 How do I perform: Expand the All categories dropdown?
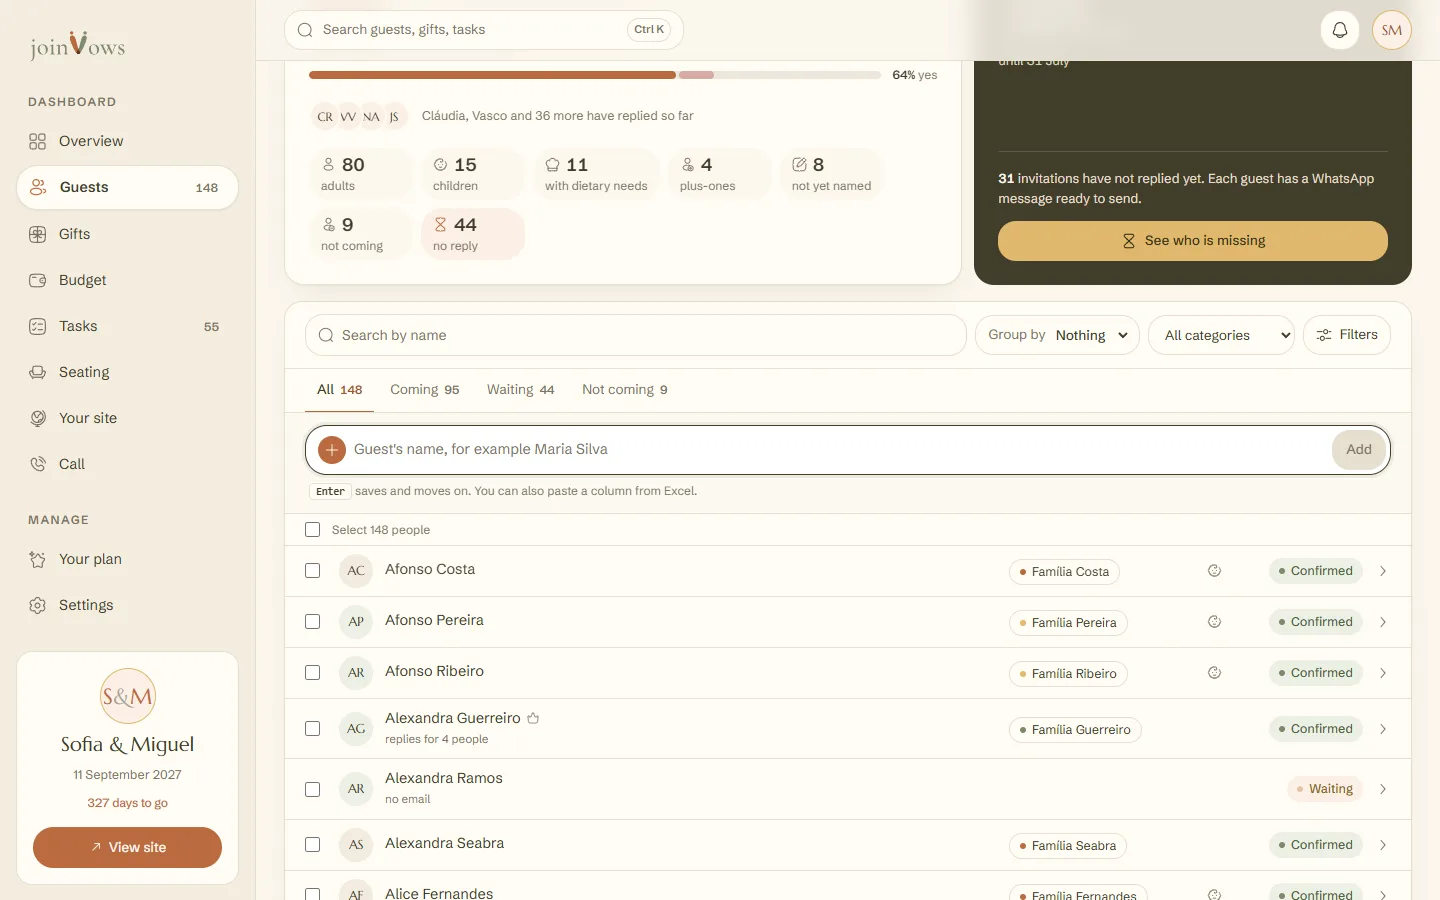pos(1222,335)
